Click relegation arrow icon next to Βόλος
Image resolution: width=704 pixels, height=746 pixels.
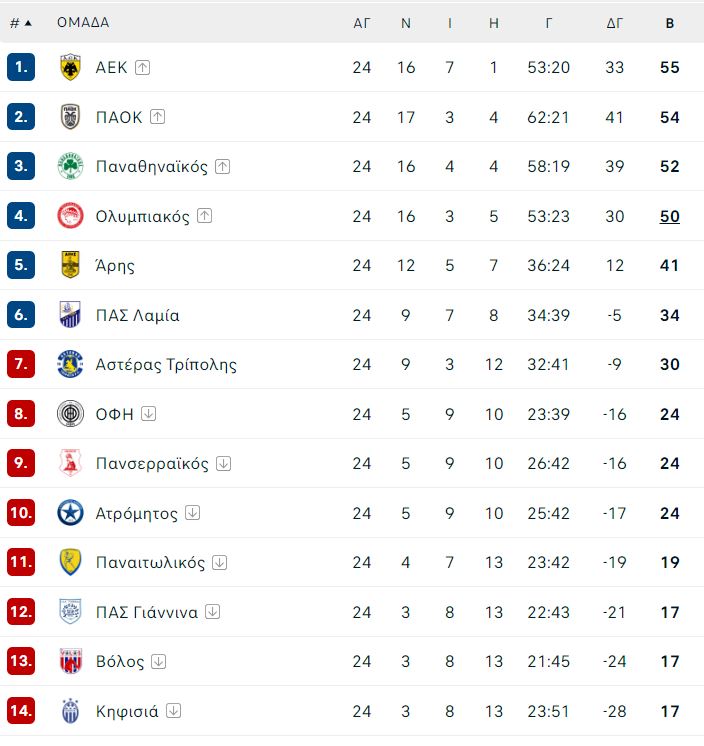[x=158, y=661]
